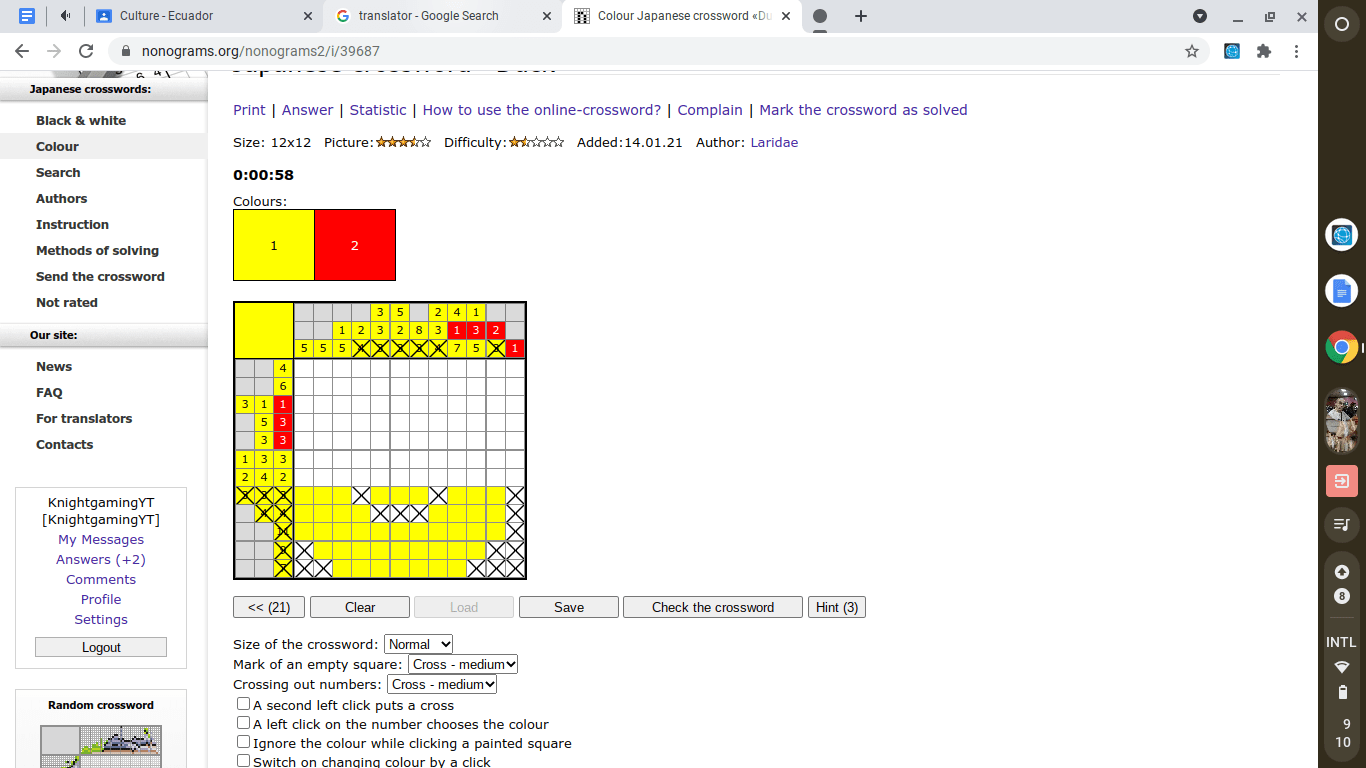Open the 'Size of the crossword' dropdown
Viewport: 1366px width, 768px height.
pos(418,644)
